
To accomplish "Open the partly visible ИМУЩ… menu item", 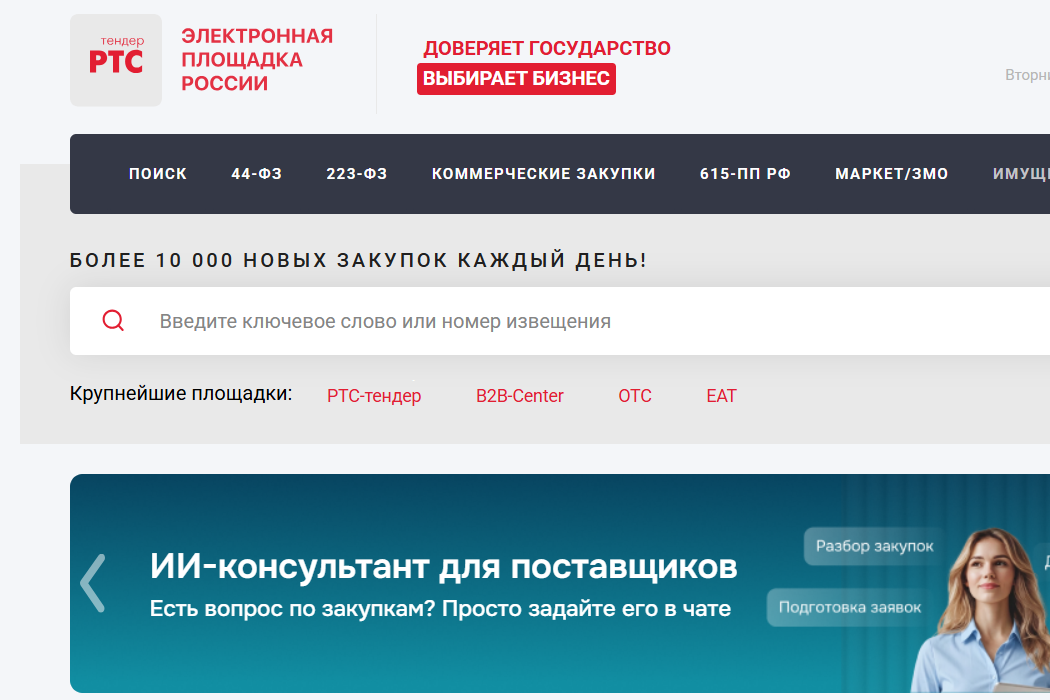I will point(1021,174).
